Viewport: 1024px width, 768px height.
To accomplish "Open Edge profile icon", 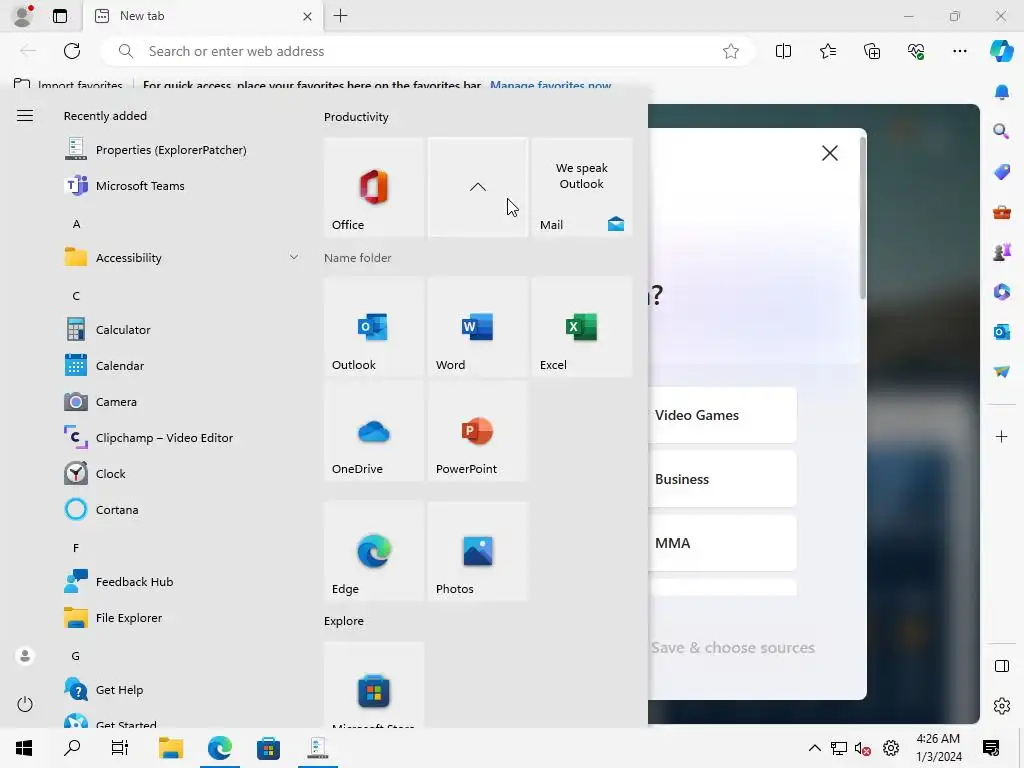I will [23, 16].
